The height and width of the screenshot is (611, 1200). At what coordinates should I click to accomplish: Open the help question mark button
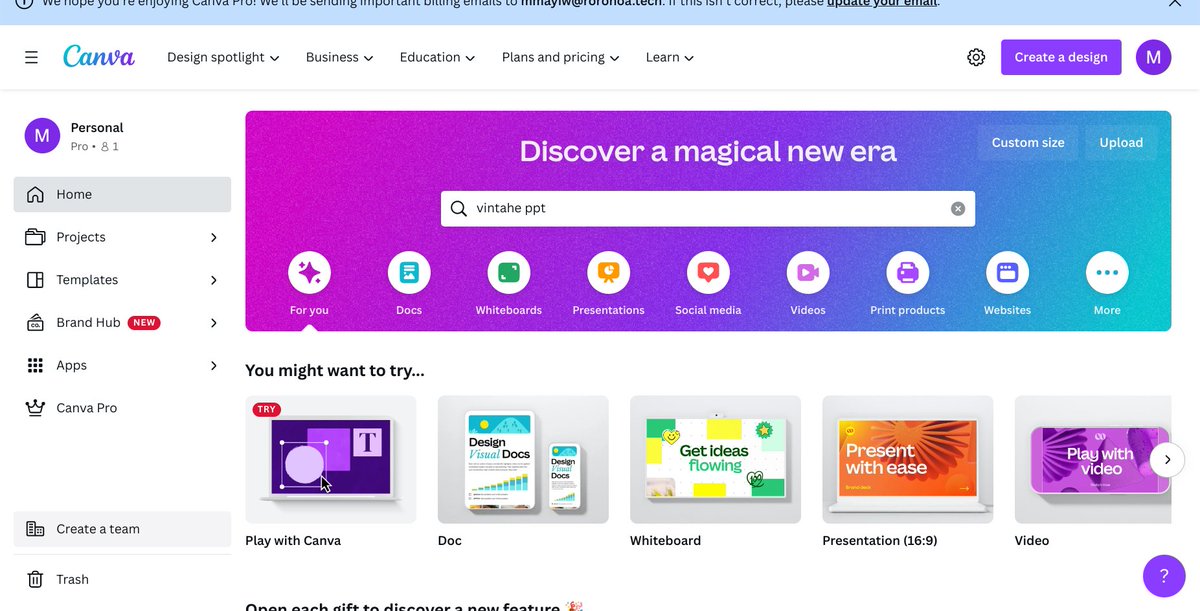[x=1164, y=576]
